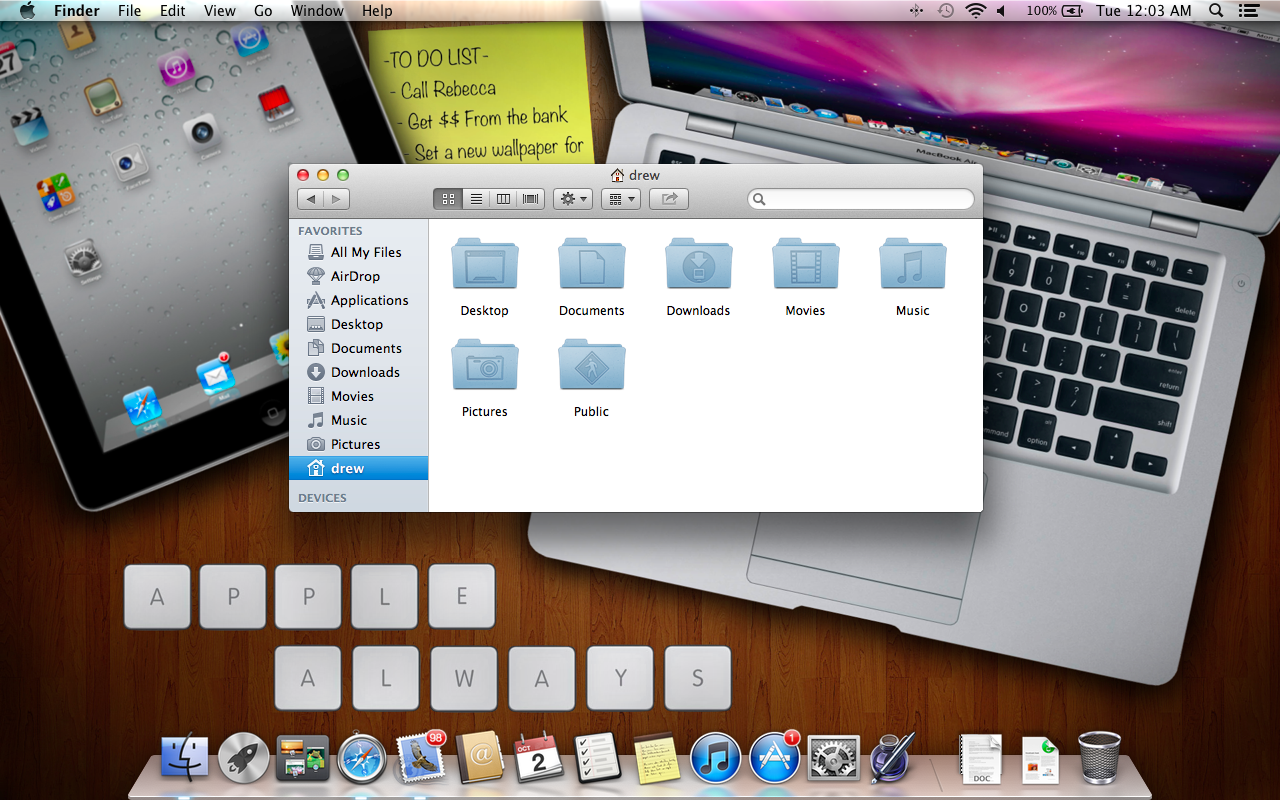Viewport: 1280px width, 800px height.
Task: Click the Share toolbar button
Action: 669,199
